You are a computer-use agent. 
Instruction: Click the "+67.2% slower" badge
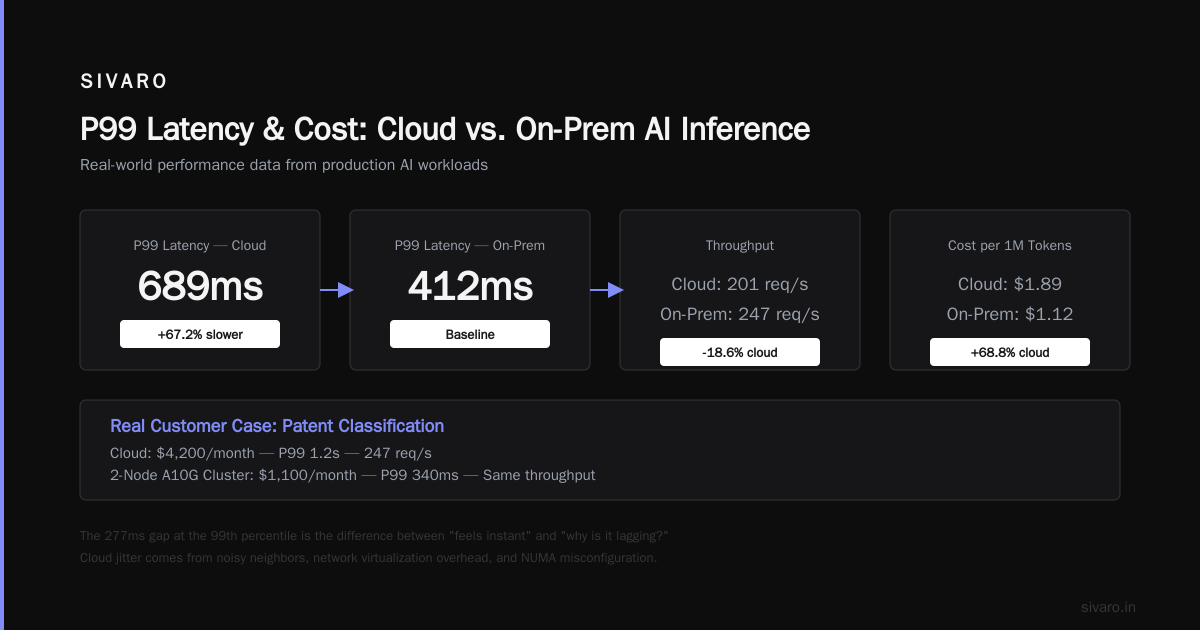click(200, 334)
